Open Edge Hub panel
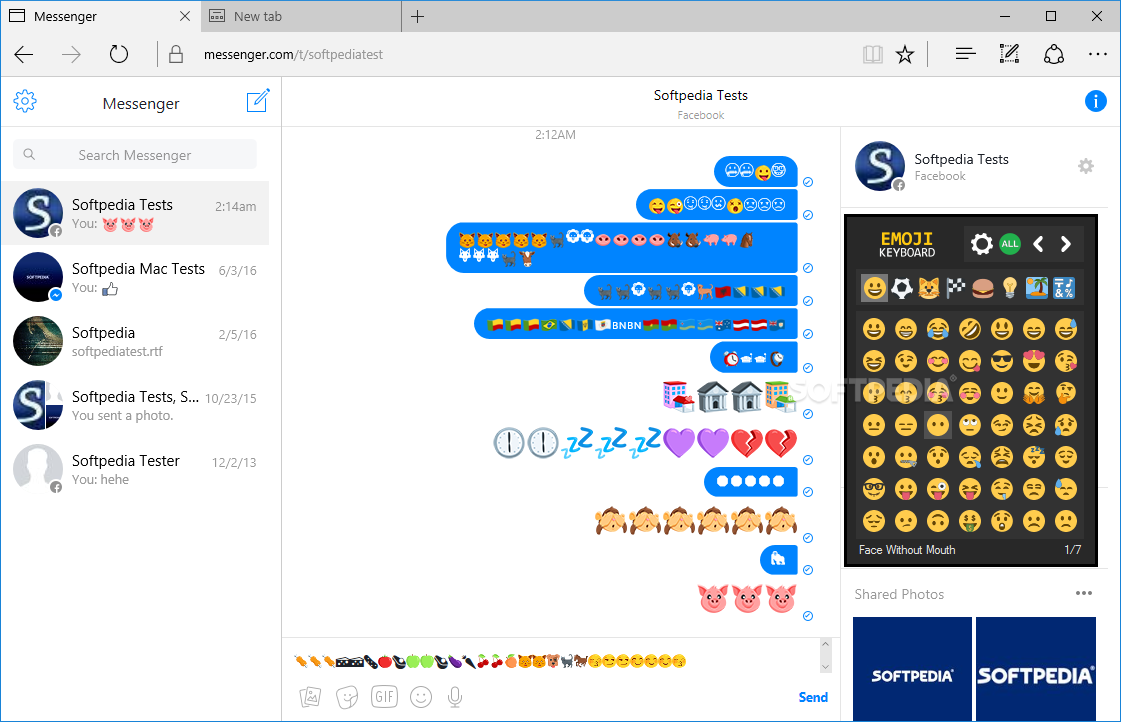1121x722 pixels. tap(965, 54)
